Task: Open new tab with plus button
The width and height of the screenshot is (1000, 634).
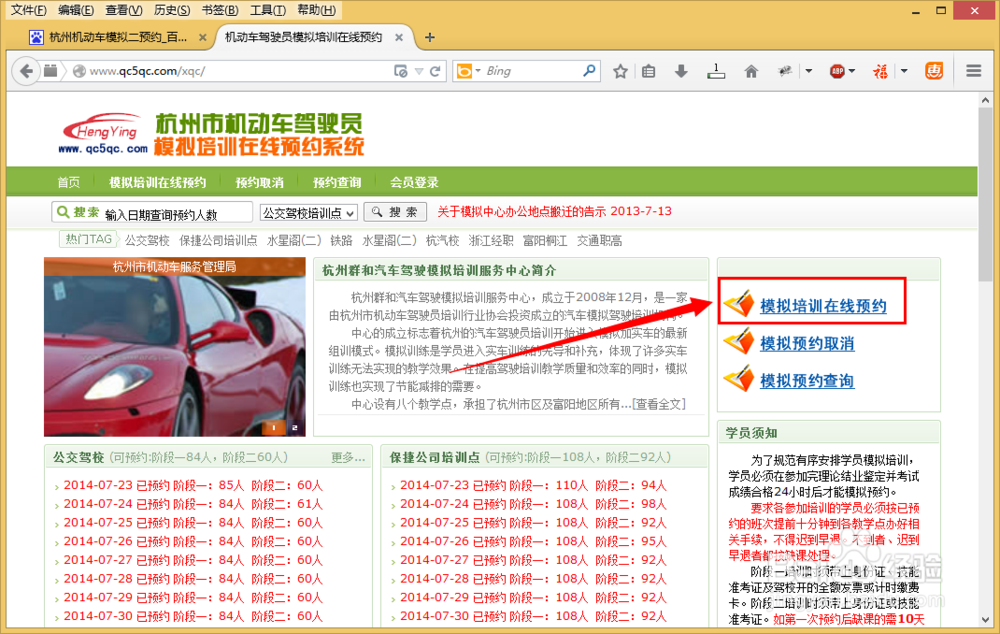Action: [x=430, y=38]
